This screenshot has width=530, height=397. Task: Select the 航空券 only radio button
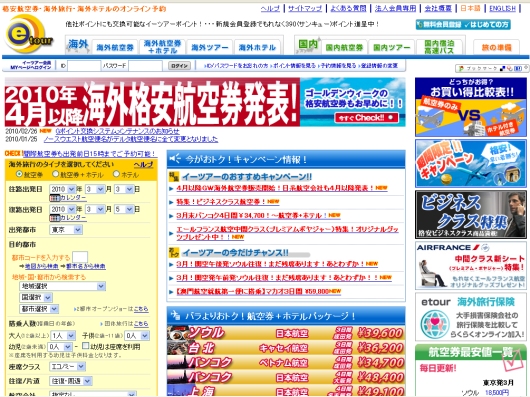click(x=19, y=174)
